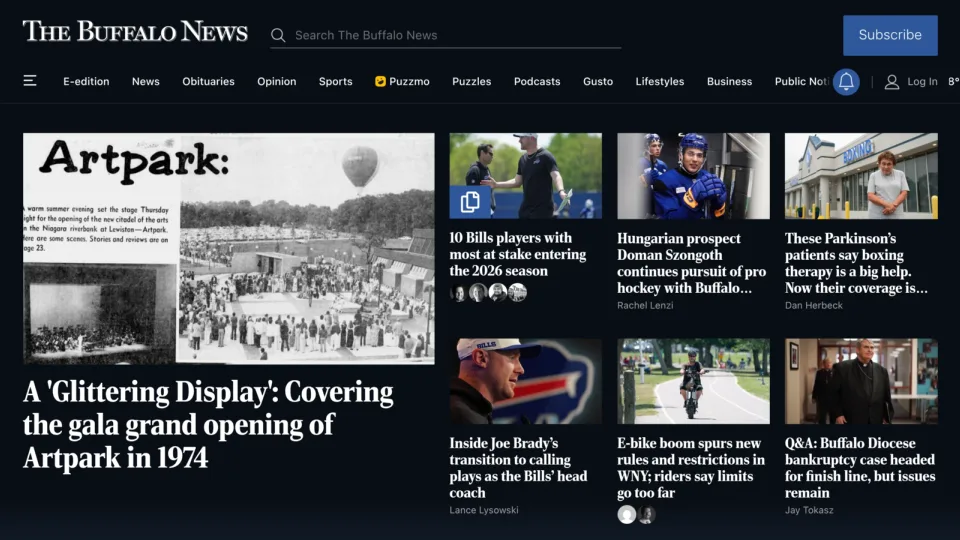
Task: Click the notifications bell icon
Action: click(846, 81)
